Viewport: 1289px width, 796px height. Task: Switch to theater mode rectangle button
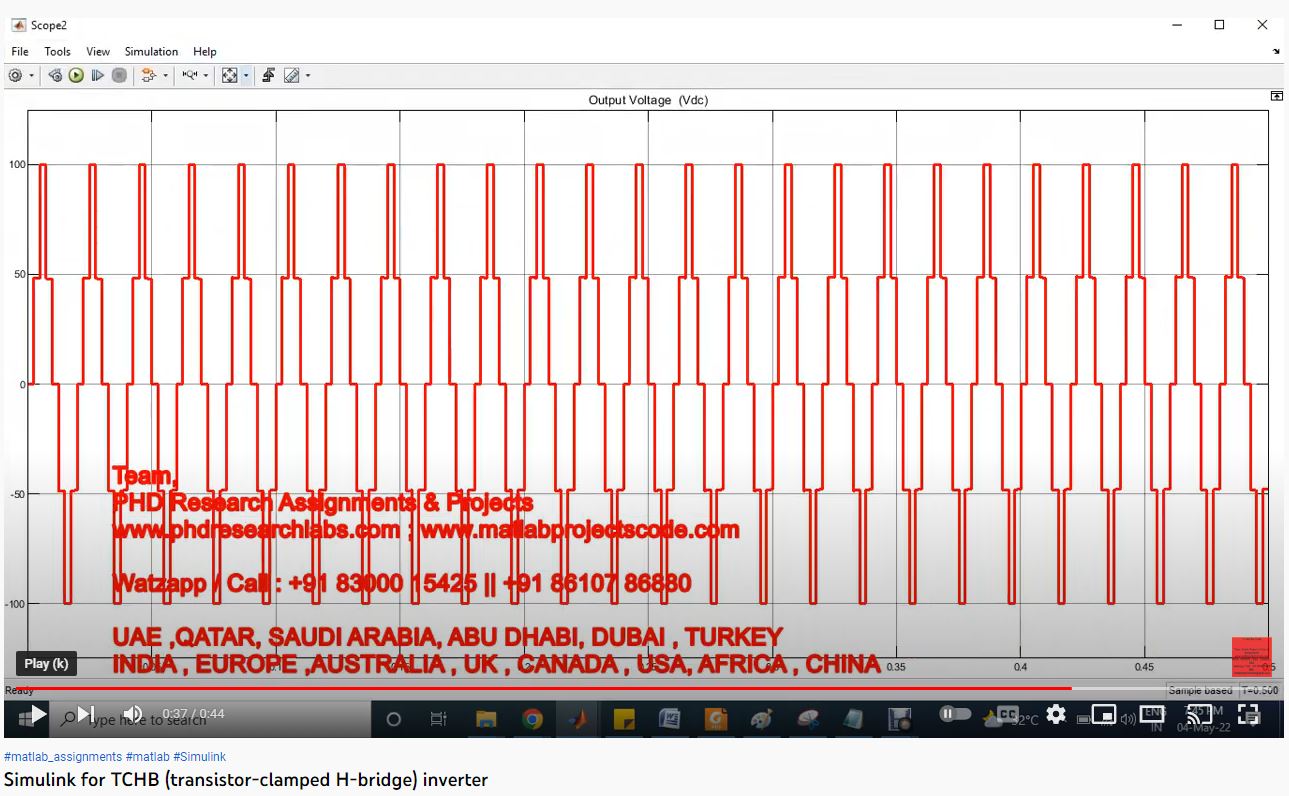pyautogui.click(x=1151, y=714)
